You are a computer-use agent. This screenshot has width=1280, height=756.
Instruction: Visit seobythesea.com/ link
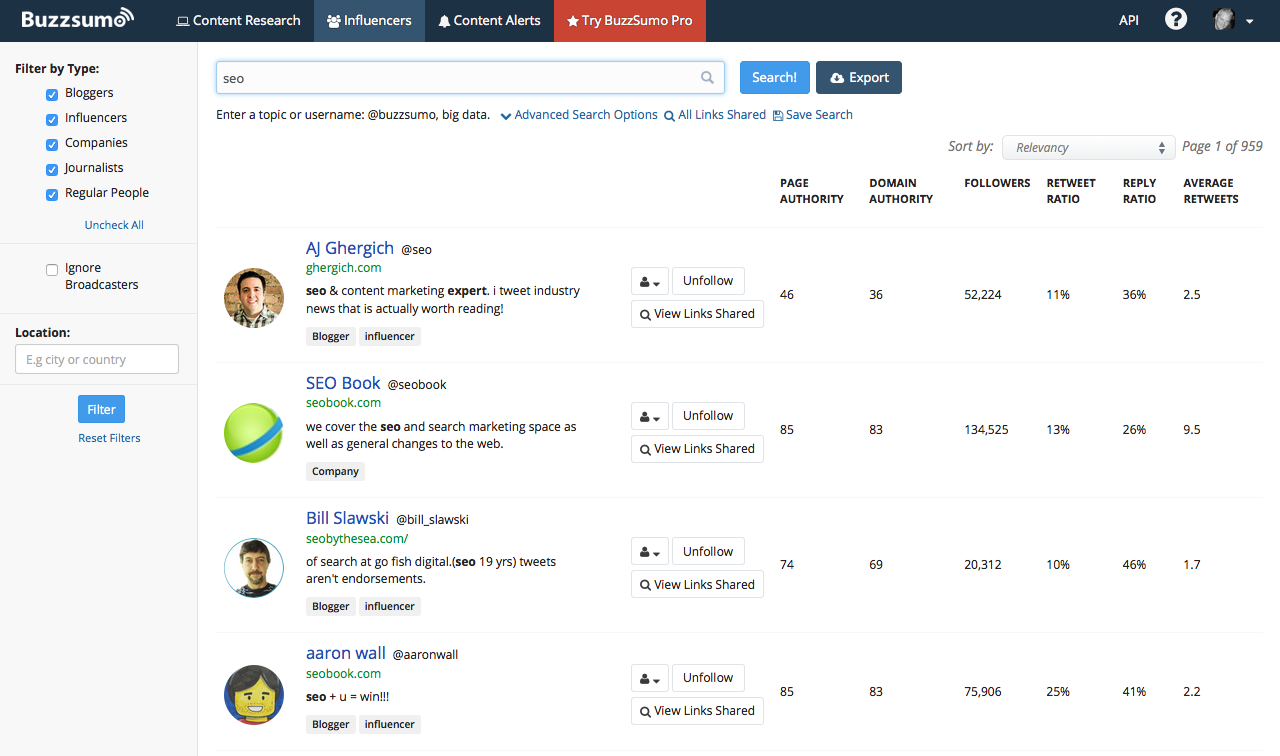[357, 538]
